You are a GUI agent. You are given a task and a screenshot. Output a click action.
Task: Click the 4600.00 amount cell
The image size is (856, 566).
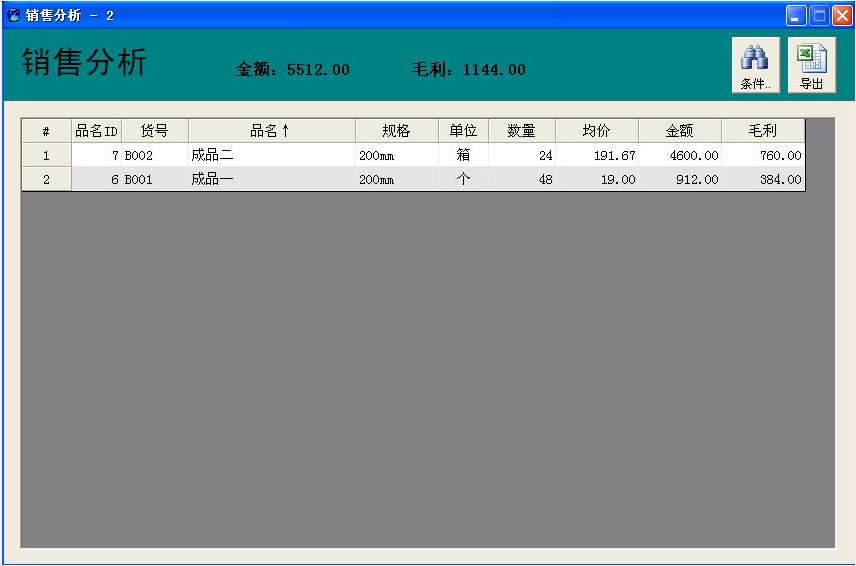pos(680,156)
